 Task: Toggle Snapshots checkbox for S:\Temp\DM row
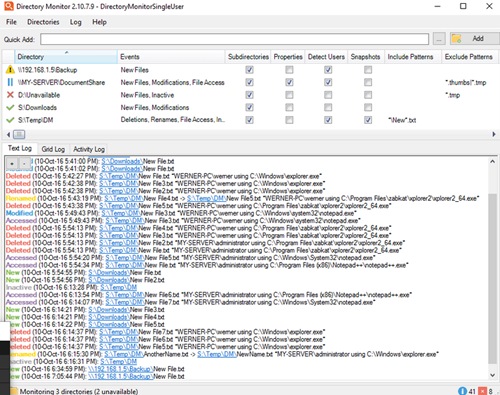pyautogui.click(x=368, y=120)
